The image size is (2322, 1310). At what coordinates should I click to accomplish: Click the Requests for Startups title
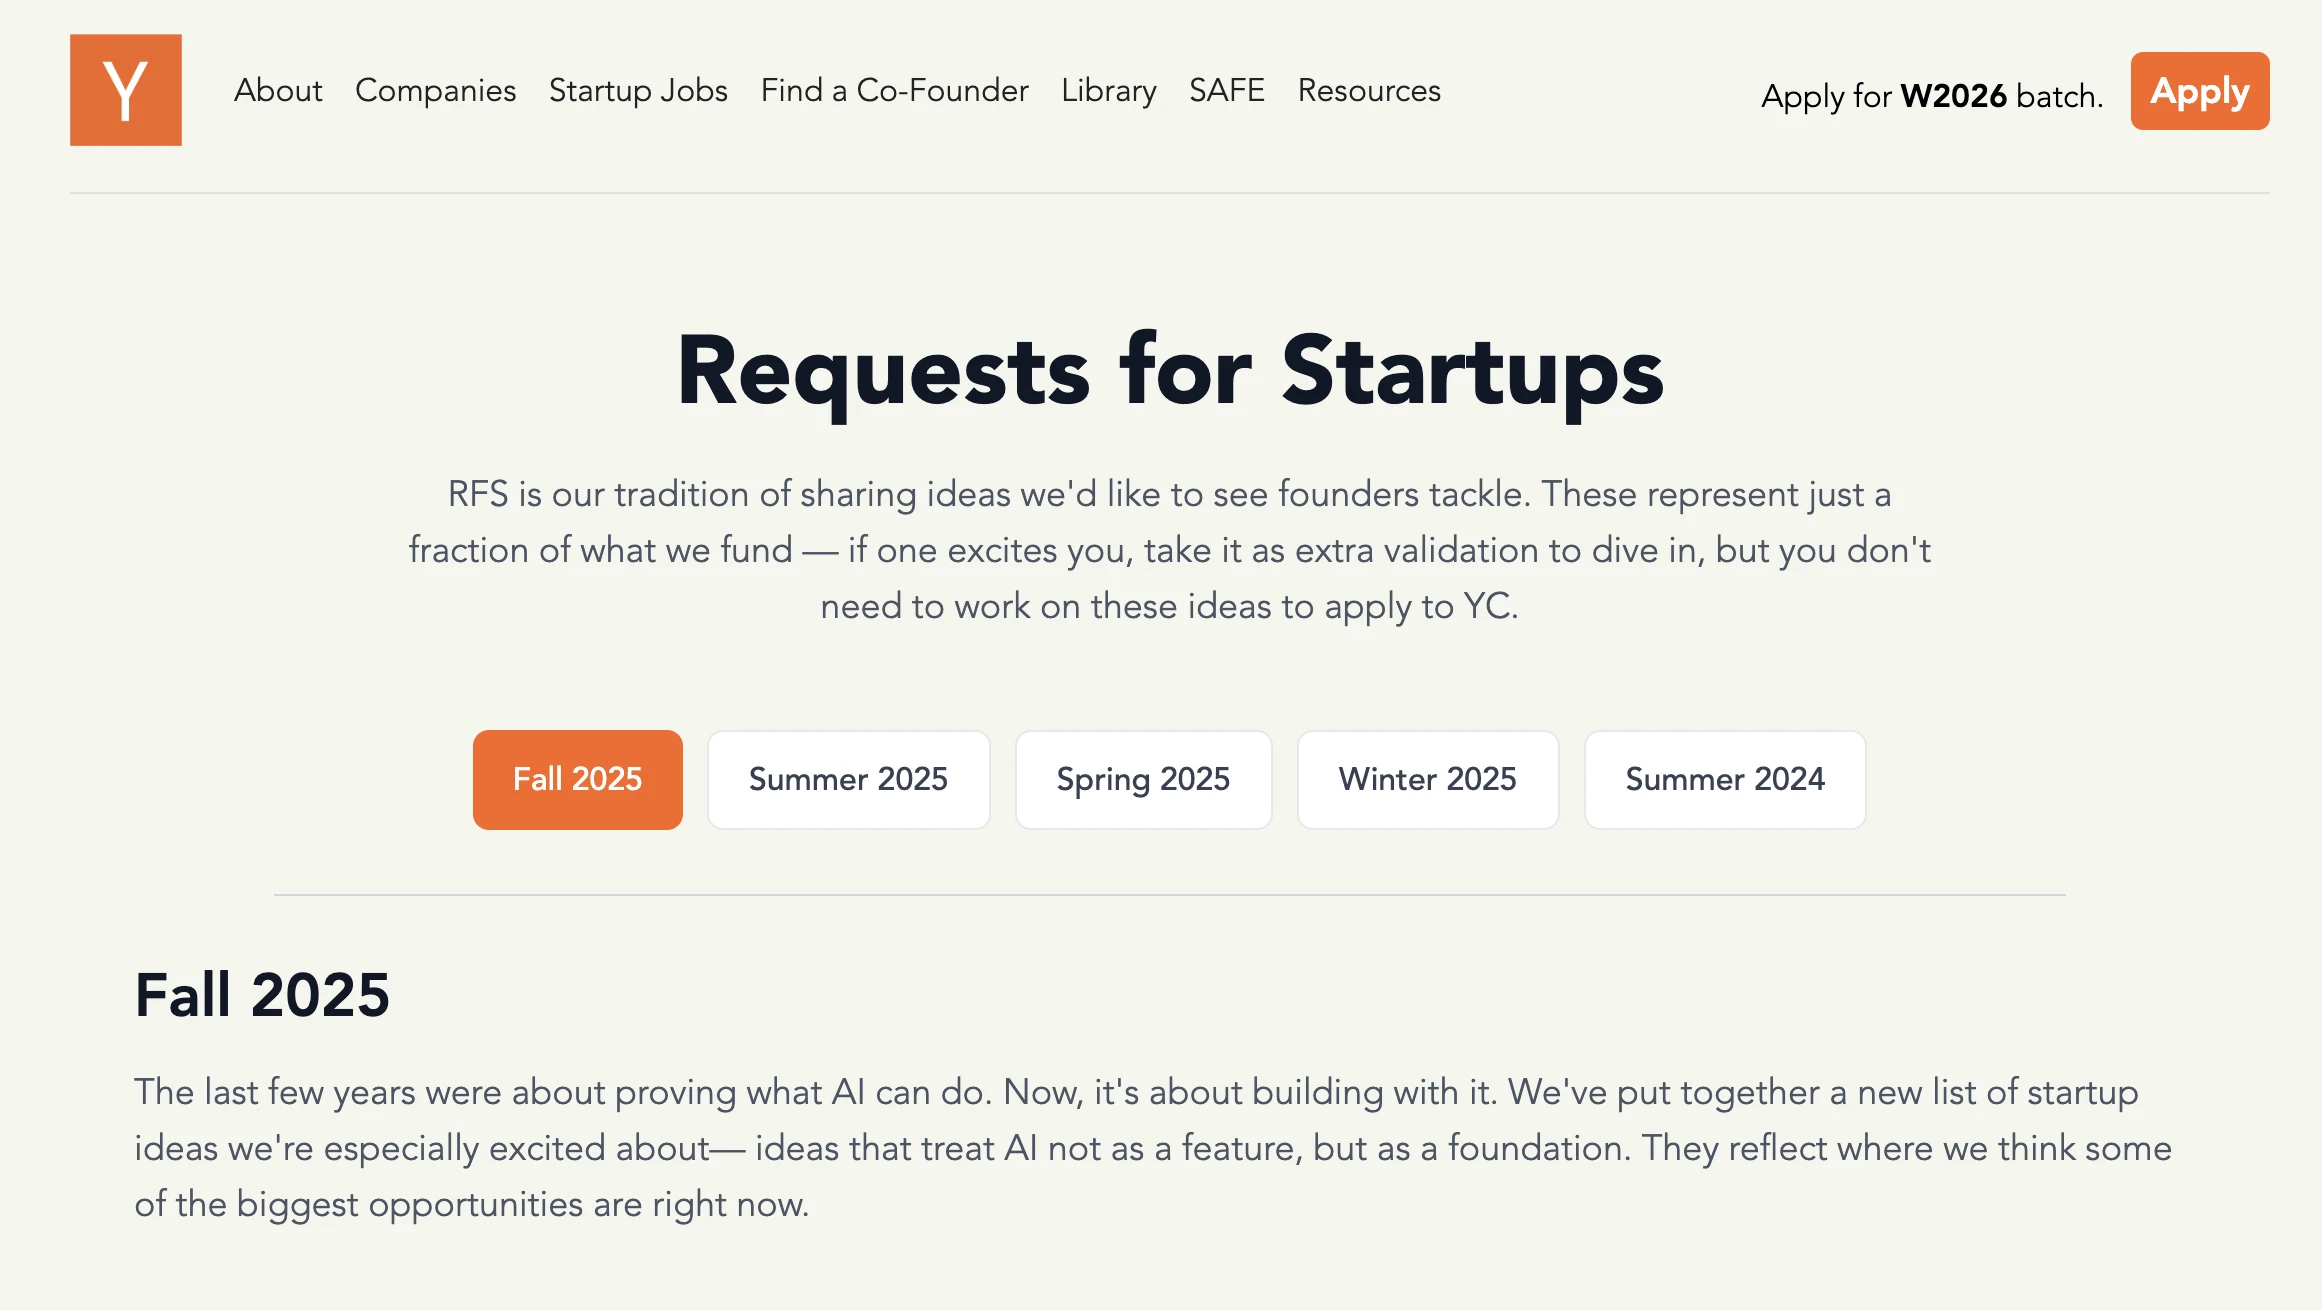pyautogui.click(x=1169, y=371)
